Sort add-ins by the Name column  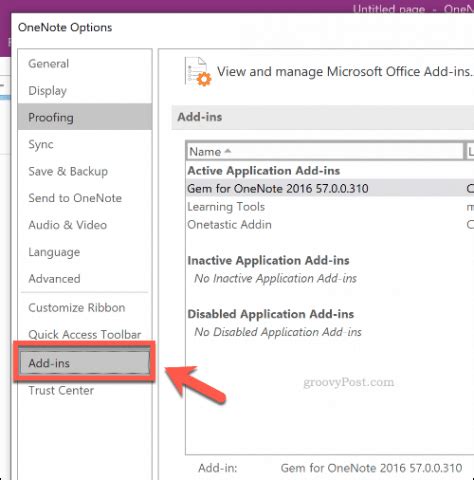coord(325,151)
